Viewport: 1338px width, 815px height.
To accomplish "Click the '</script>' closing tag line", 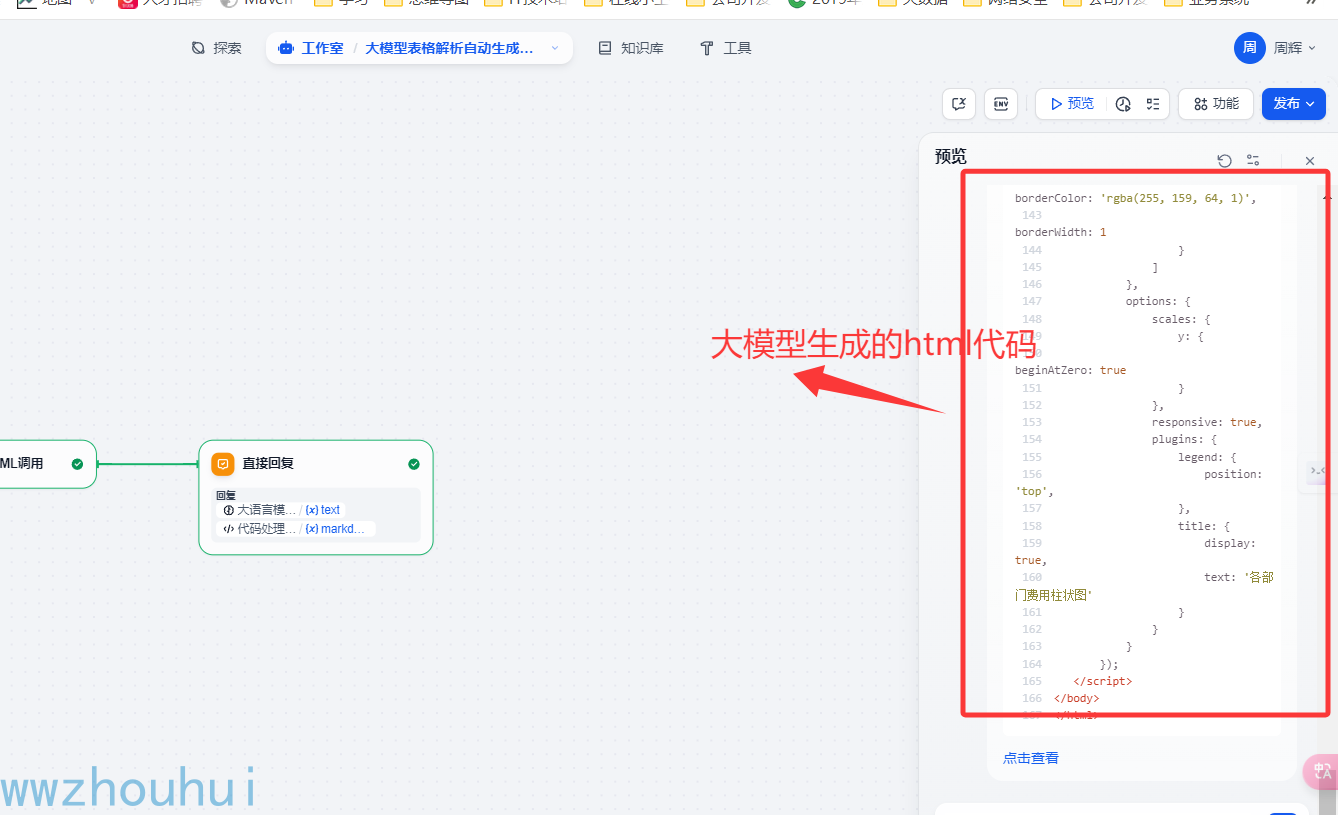I will pos(1102,681).
